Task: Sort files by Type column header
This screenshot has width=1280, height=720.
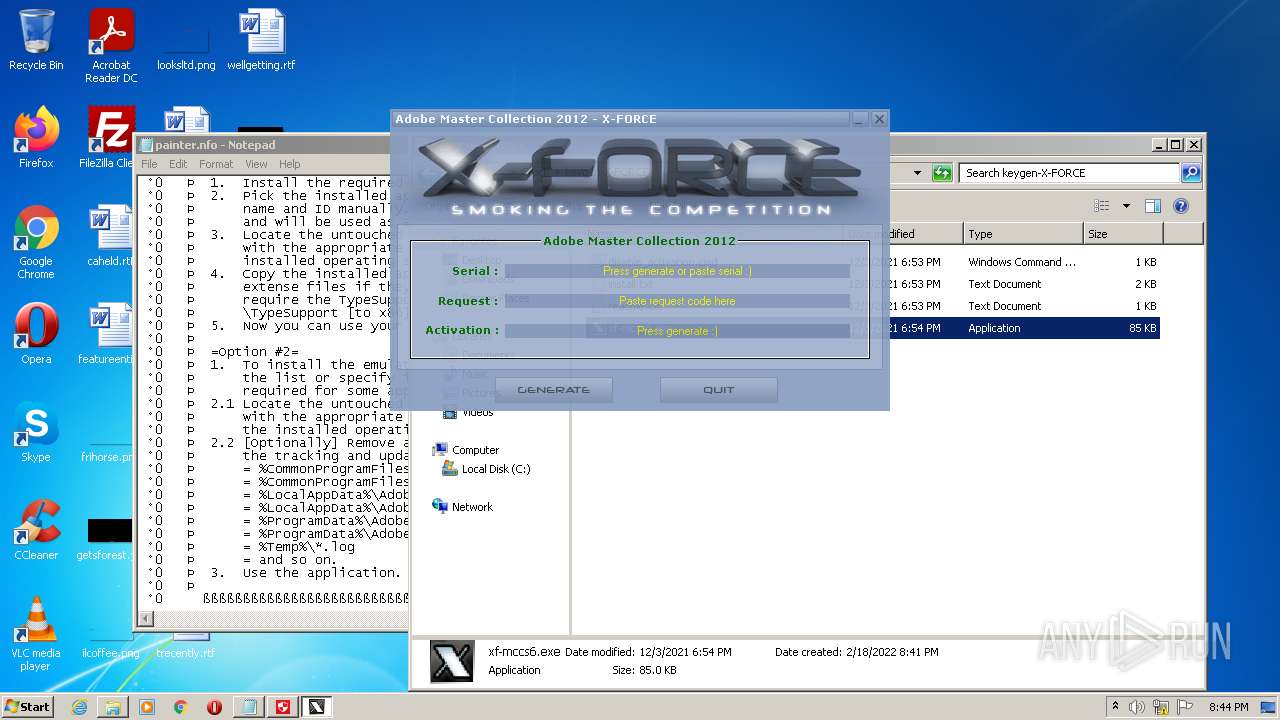Action: click(x=1023, y=234)
